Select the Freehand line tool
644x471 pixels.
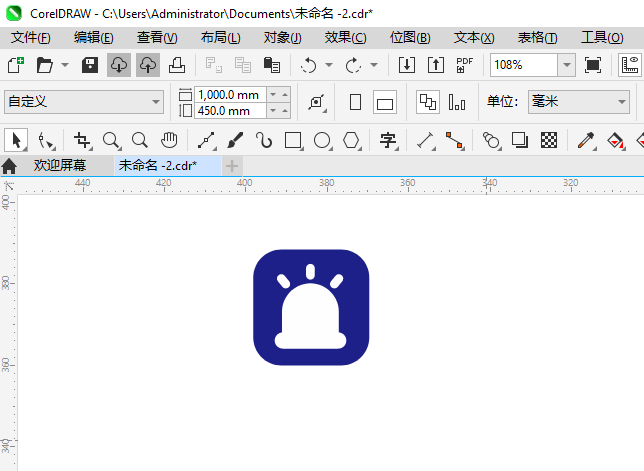(x=207, y=140)
